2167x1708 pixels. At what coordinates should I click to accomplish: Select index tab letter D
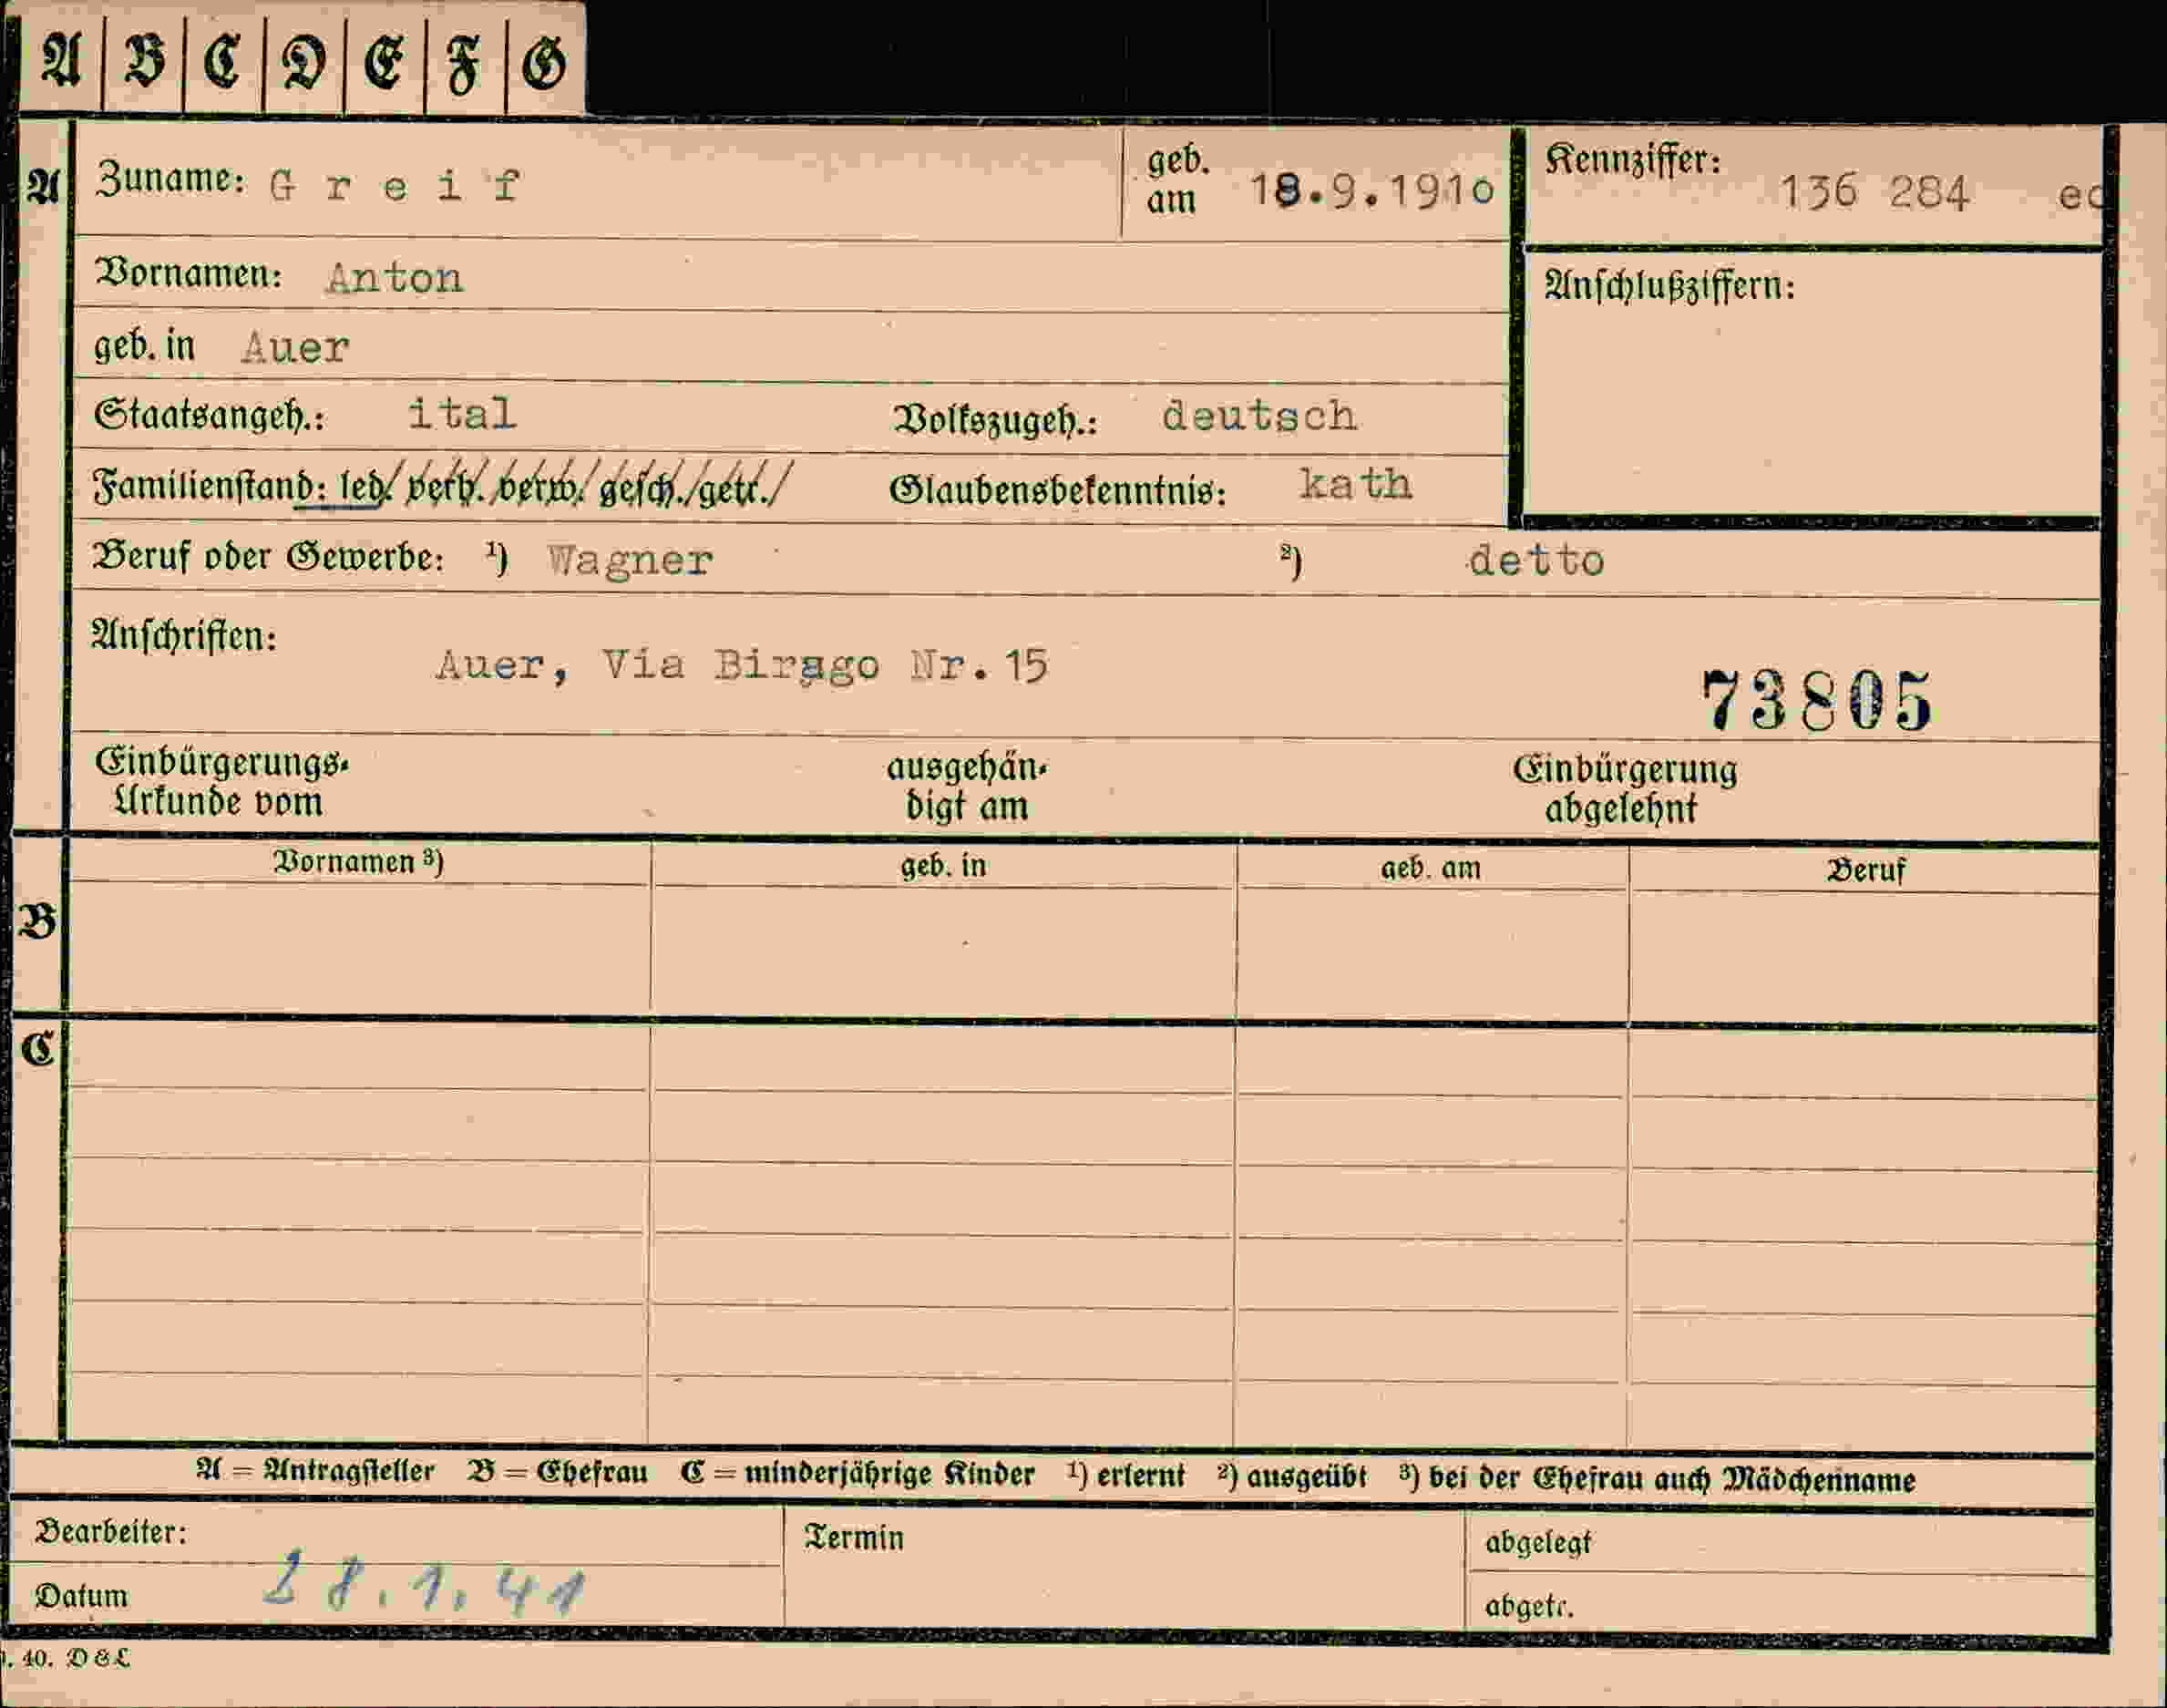click(x=303, y=62)
